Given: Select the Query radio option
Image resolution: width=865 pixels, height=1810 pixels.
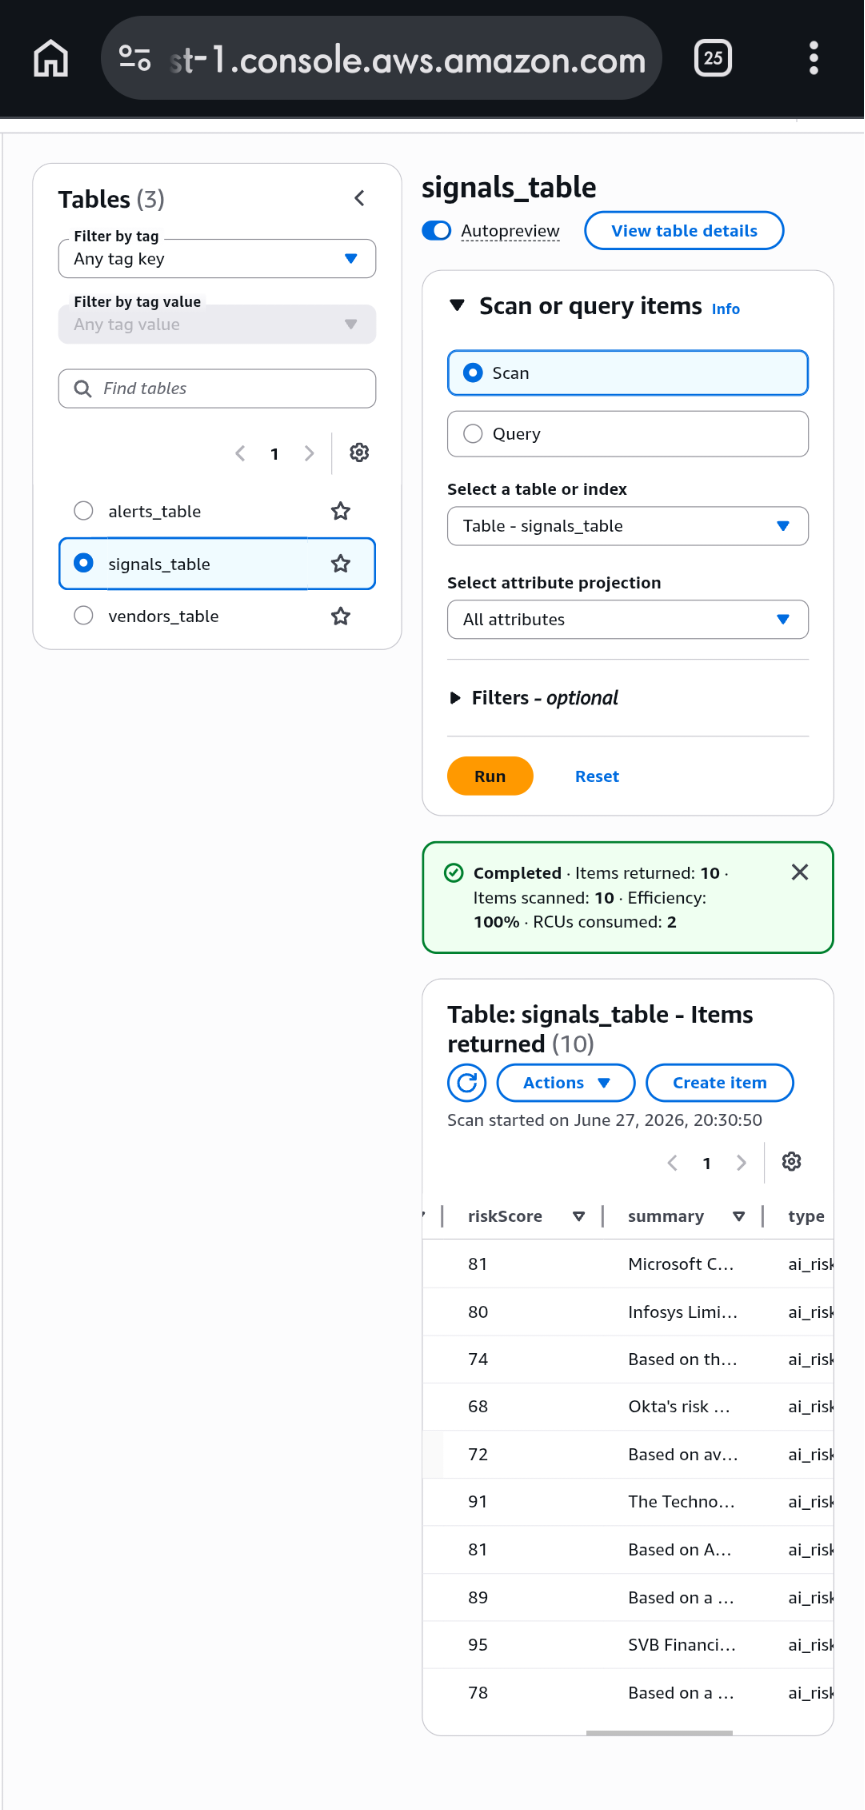Looking at the screenshot, I should [x=474, y=434].
